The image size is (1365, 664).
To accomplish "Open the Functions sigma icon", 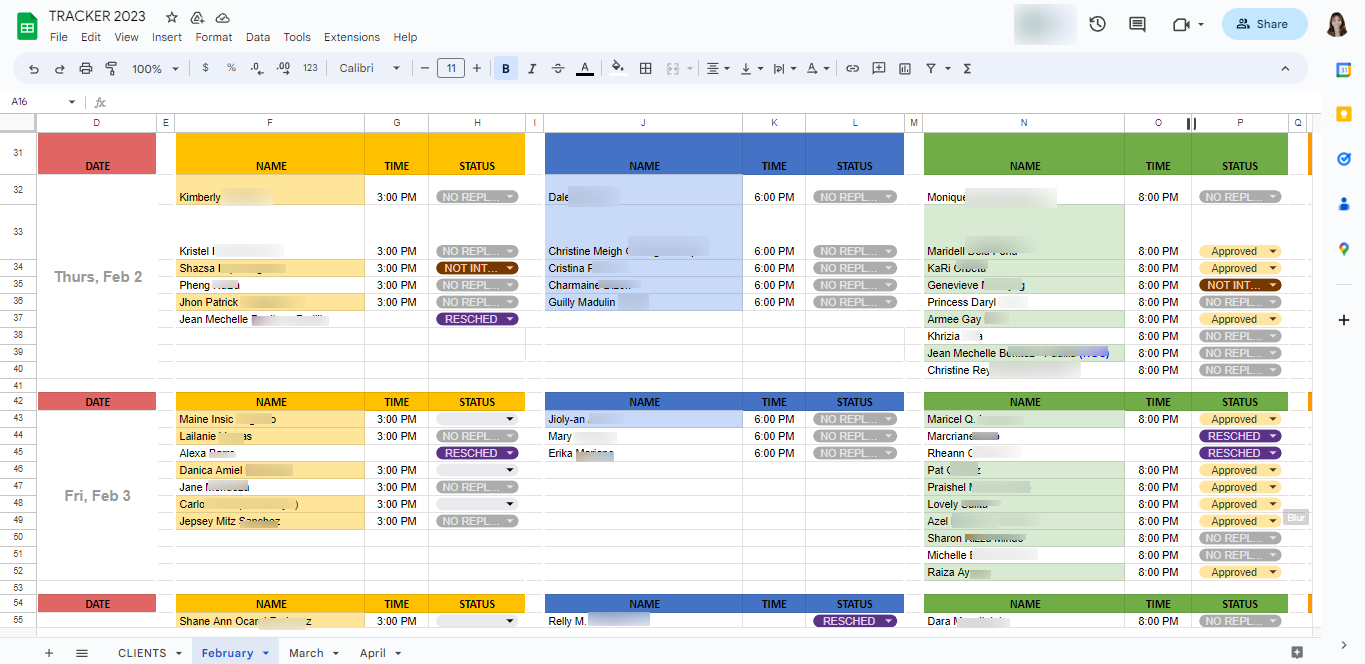I will pyautogui.click(x=967, y=69).
